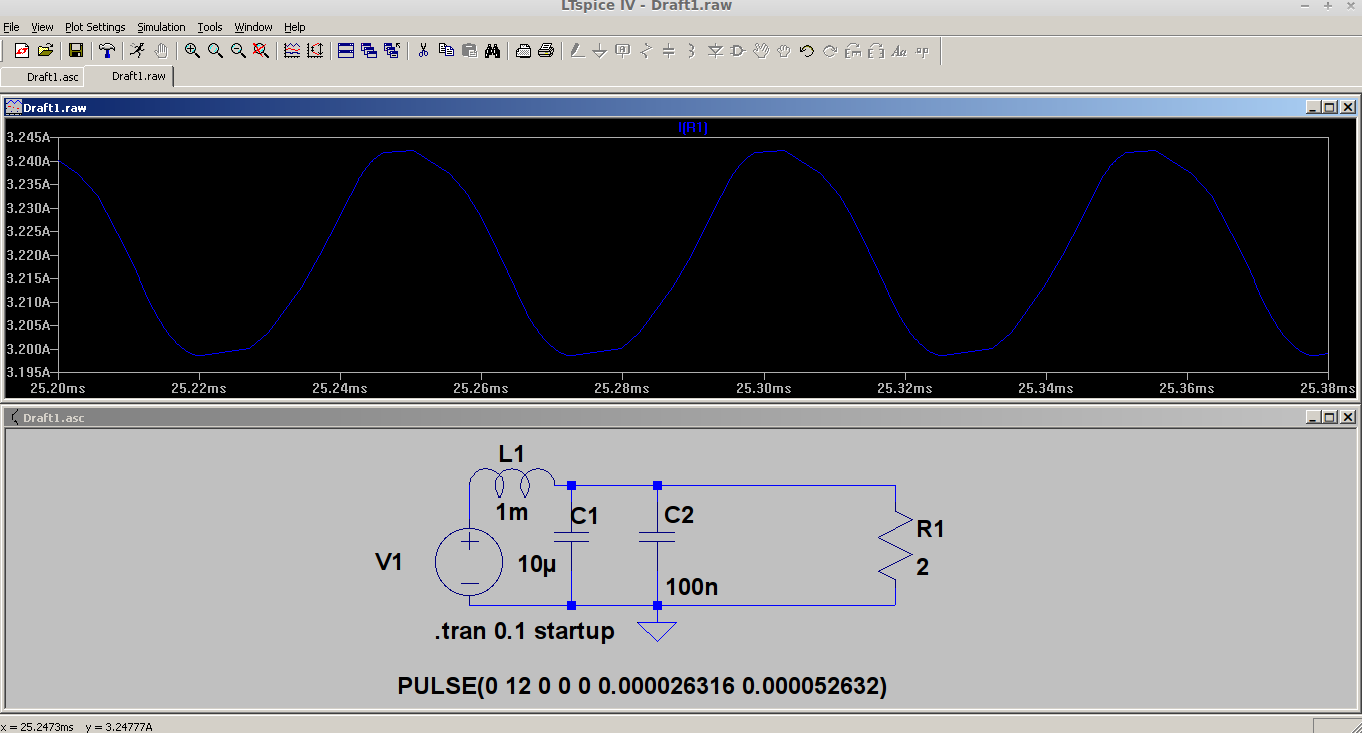Tile windows with the tile icon
The width and height of the screenshot is (1362, 733).
coord(346,51)
